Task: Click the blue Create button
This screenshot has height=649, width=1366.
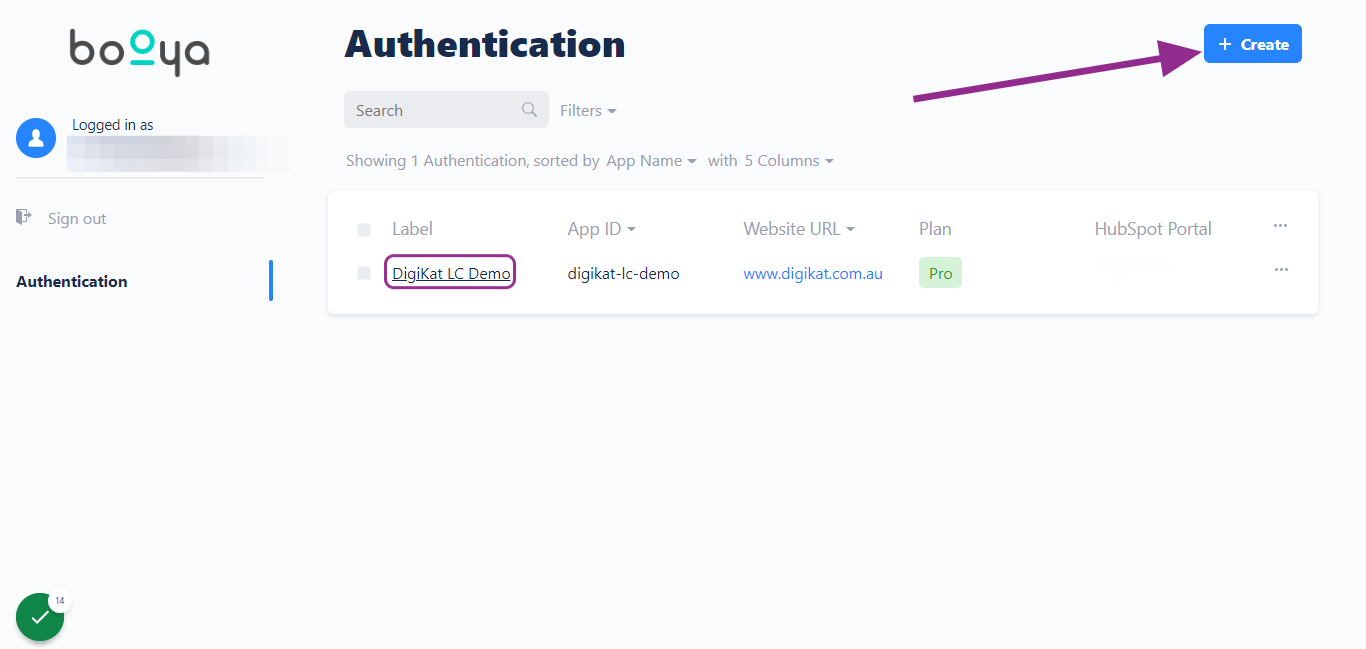Action: pyautogui.click(x=1253, y=44)
